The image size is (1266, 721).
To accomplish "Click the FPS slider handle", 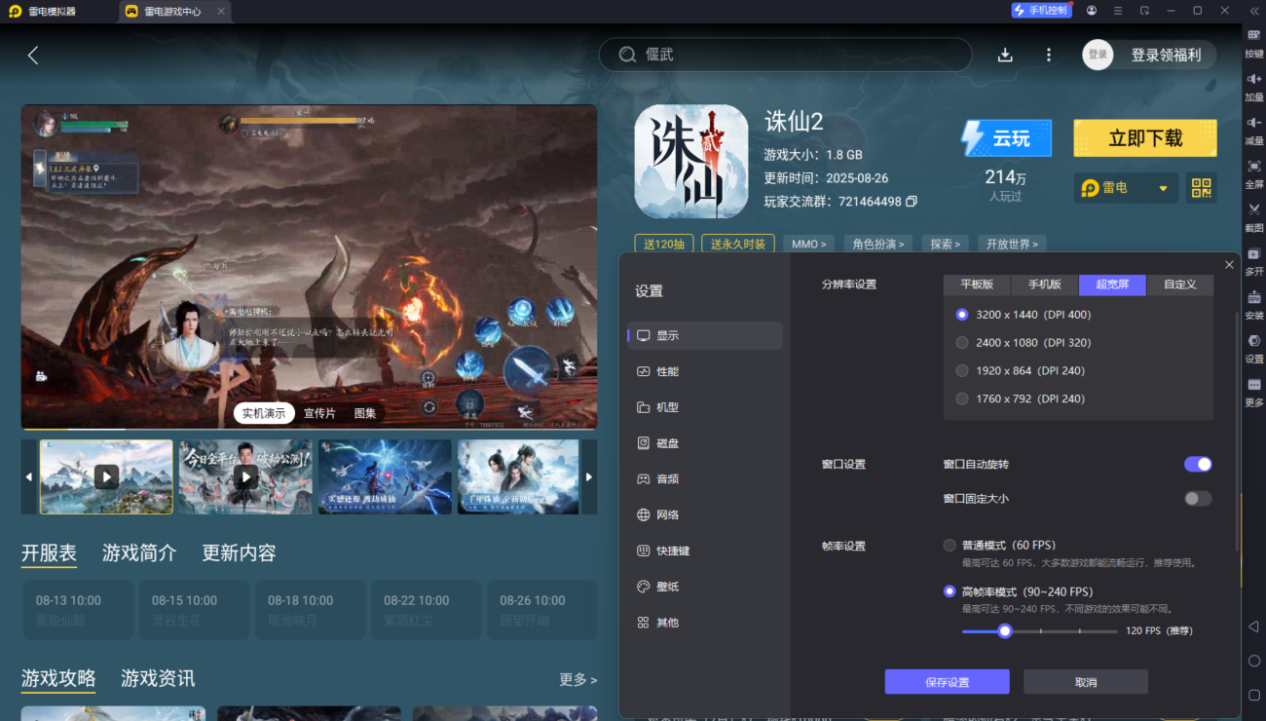I will point(1005,631).
